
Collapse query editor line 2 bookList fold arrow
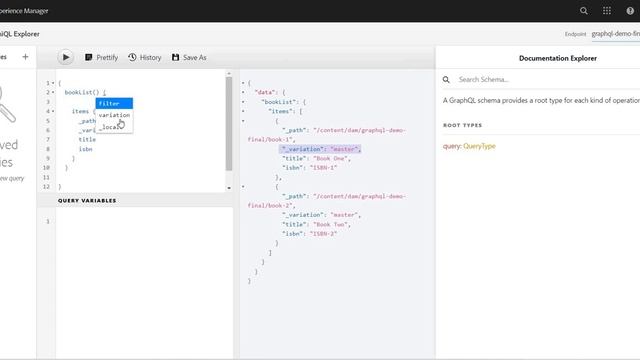coord(53,93)
